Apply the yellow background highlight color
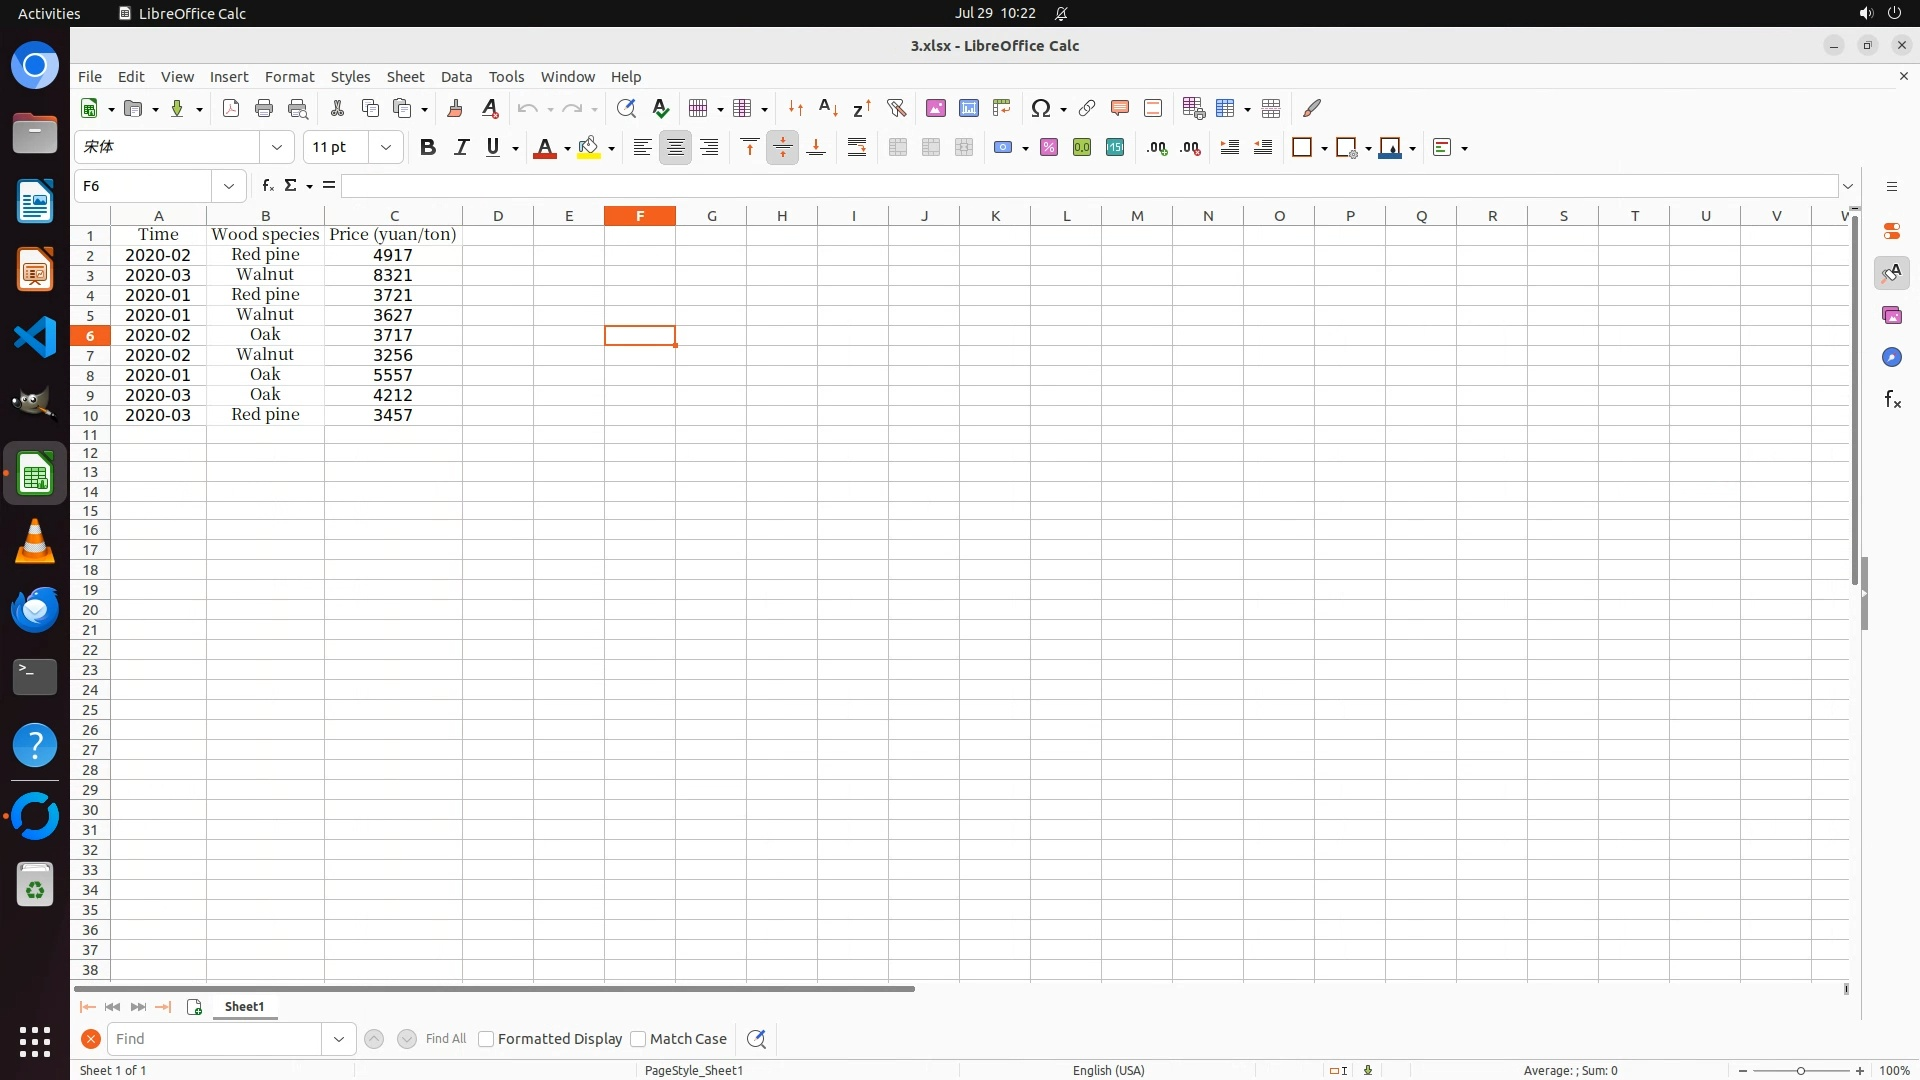Screen dimensions: 1920x1080 coord(589,148)
